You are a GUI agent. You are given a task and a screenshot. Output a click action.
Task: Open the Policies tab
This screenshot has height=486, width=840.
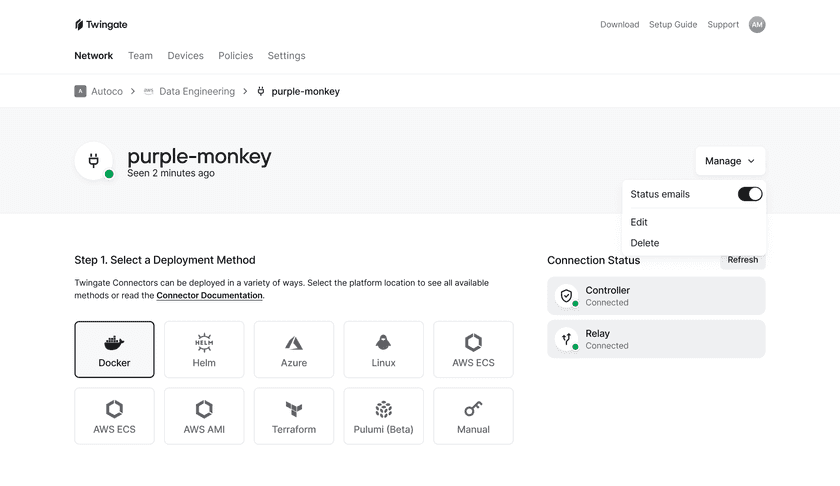(x=235, y=56)
